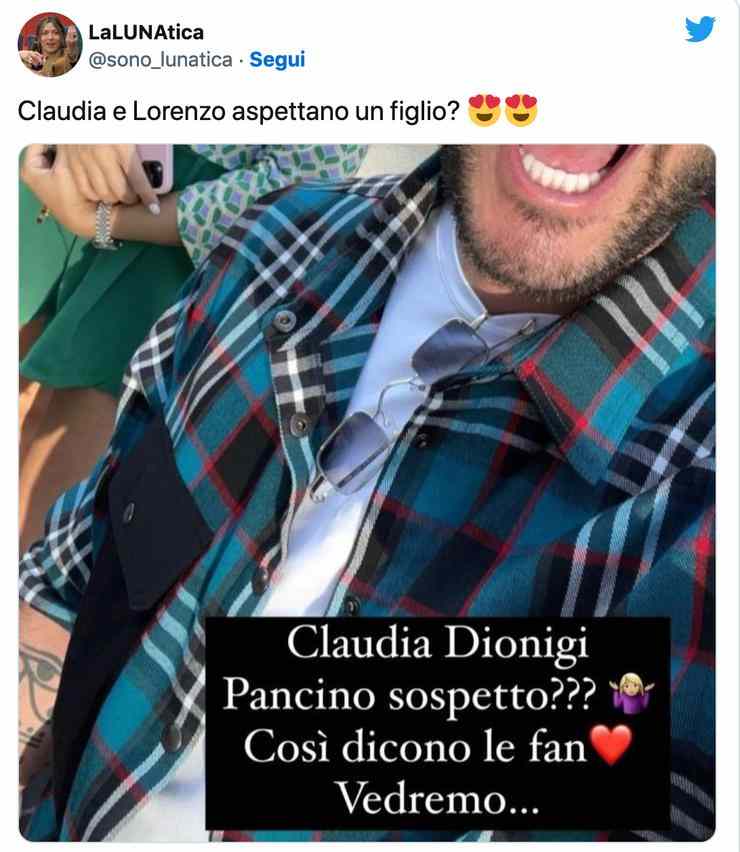The height and width of the screenshot is (852, 740).
Task: Click the silver wristwatch in the photo
Action: pos(104,225)
